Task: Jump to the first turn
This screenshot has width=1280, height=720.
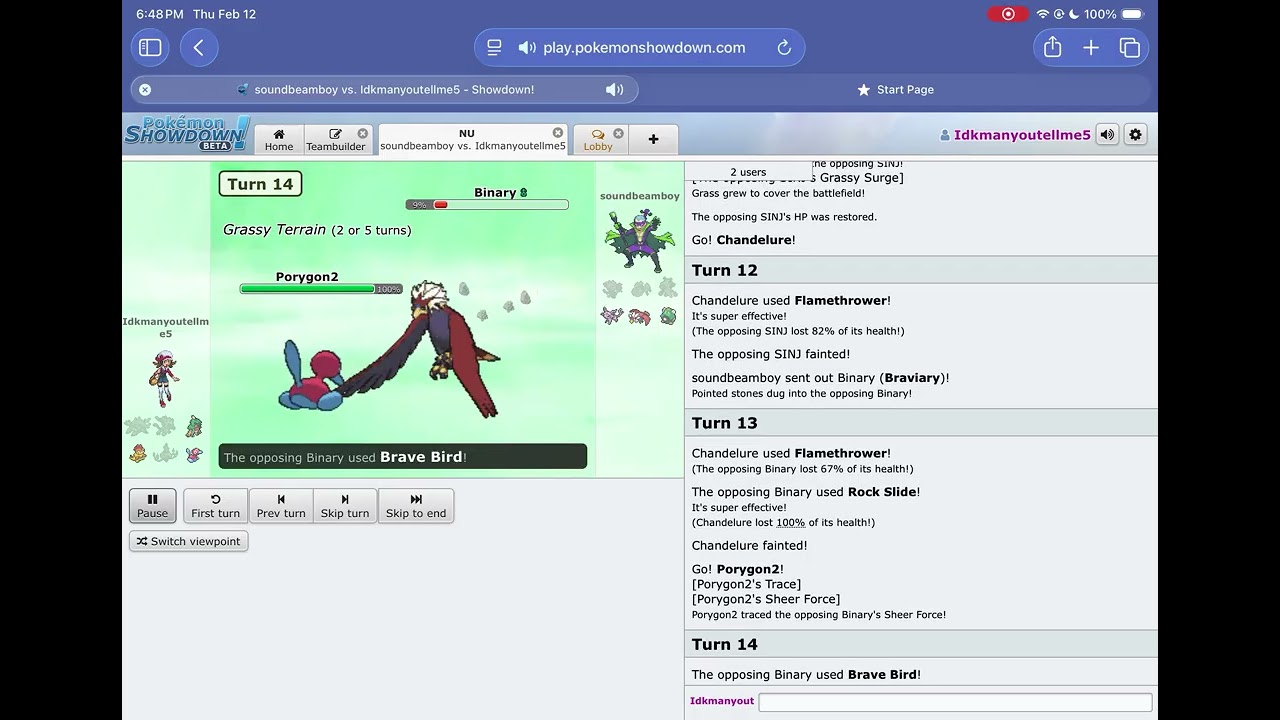Action: click(215, 505)
